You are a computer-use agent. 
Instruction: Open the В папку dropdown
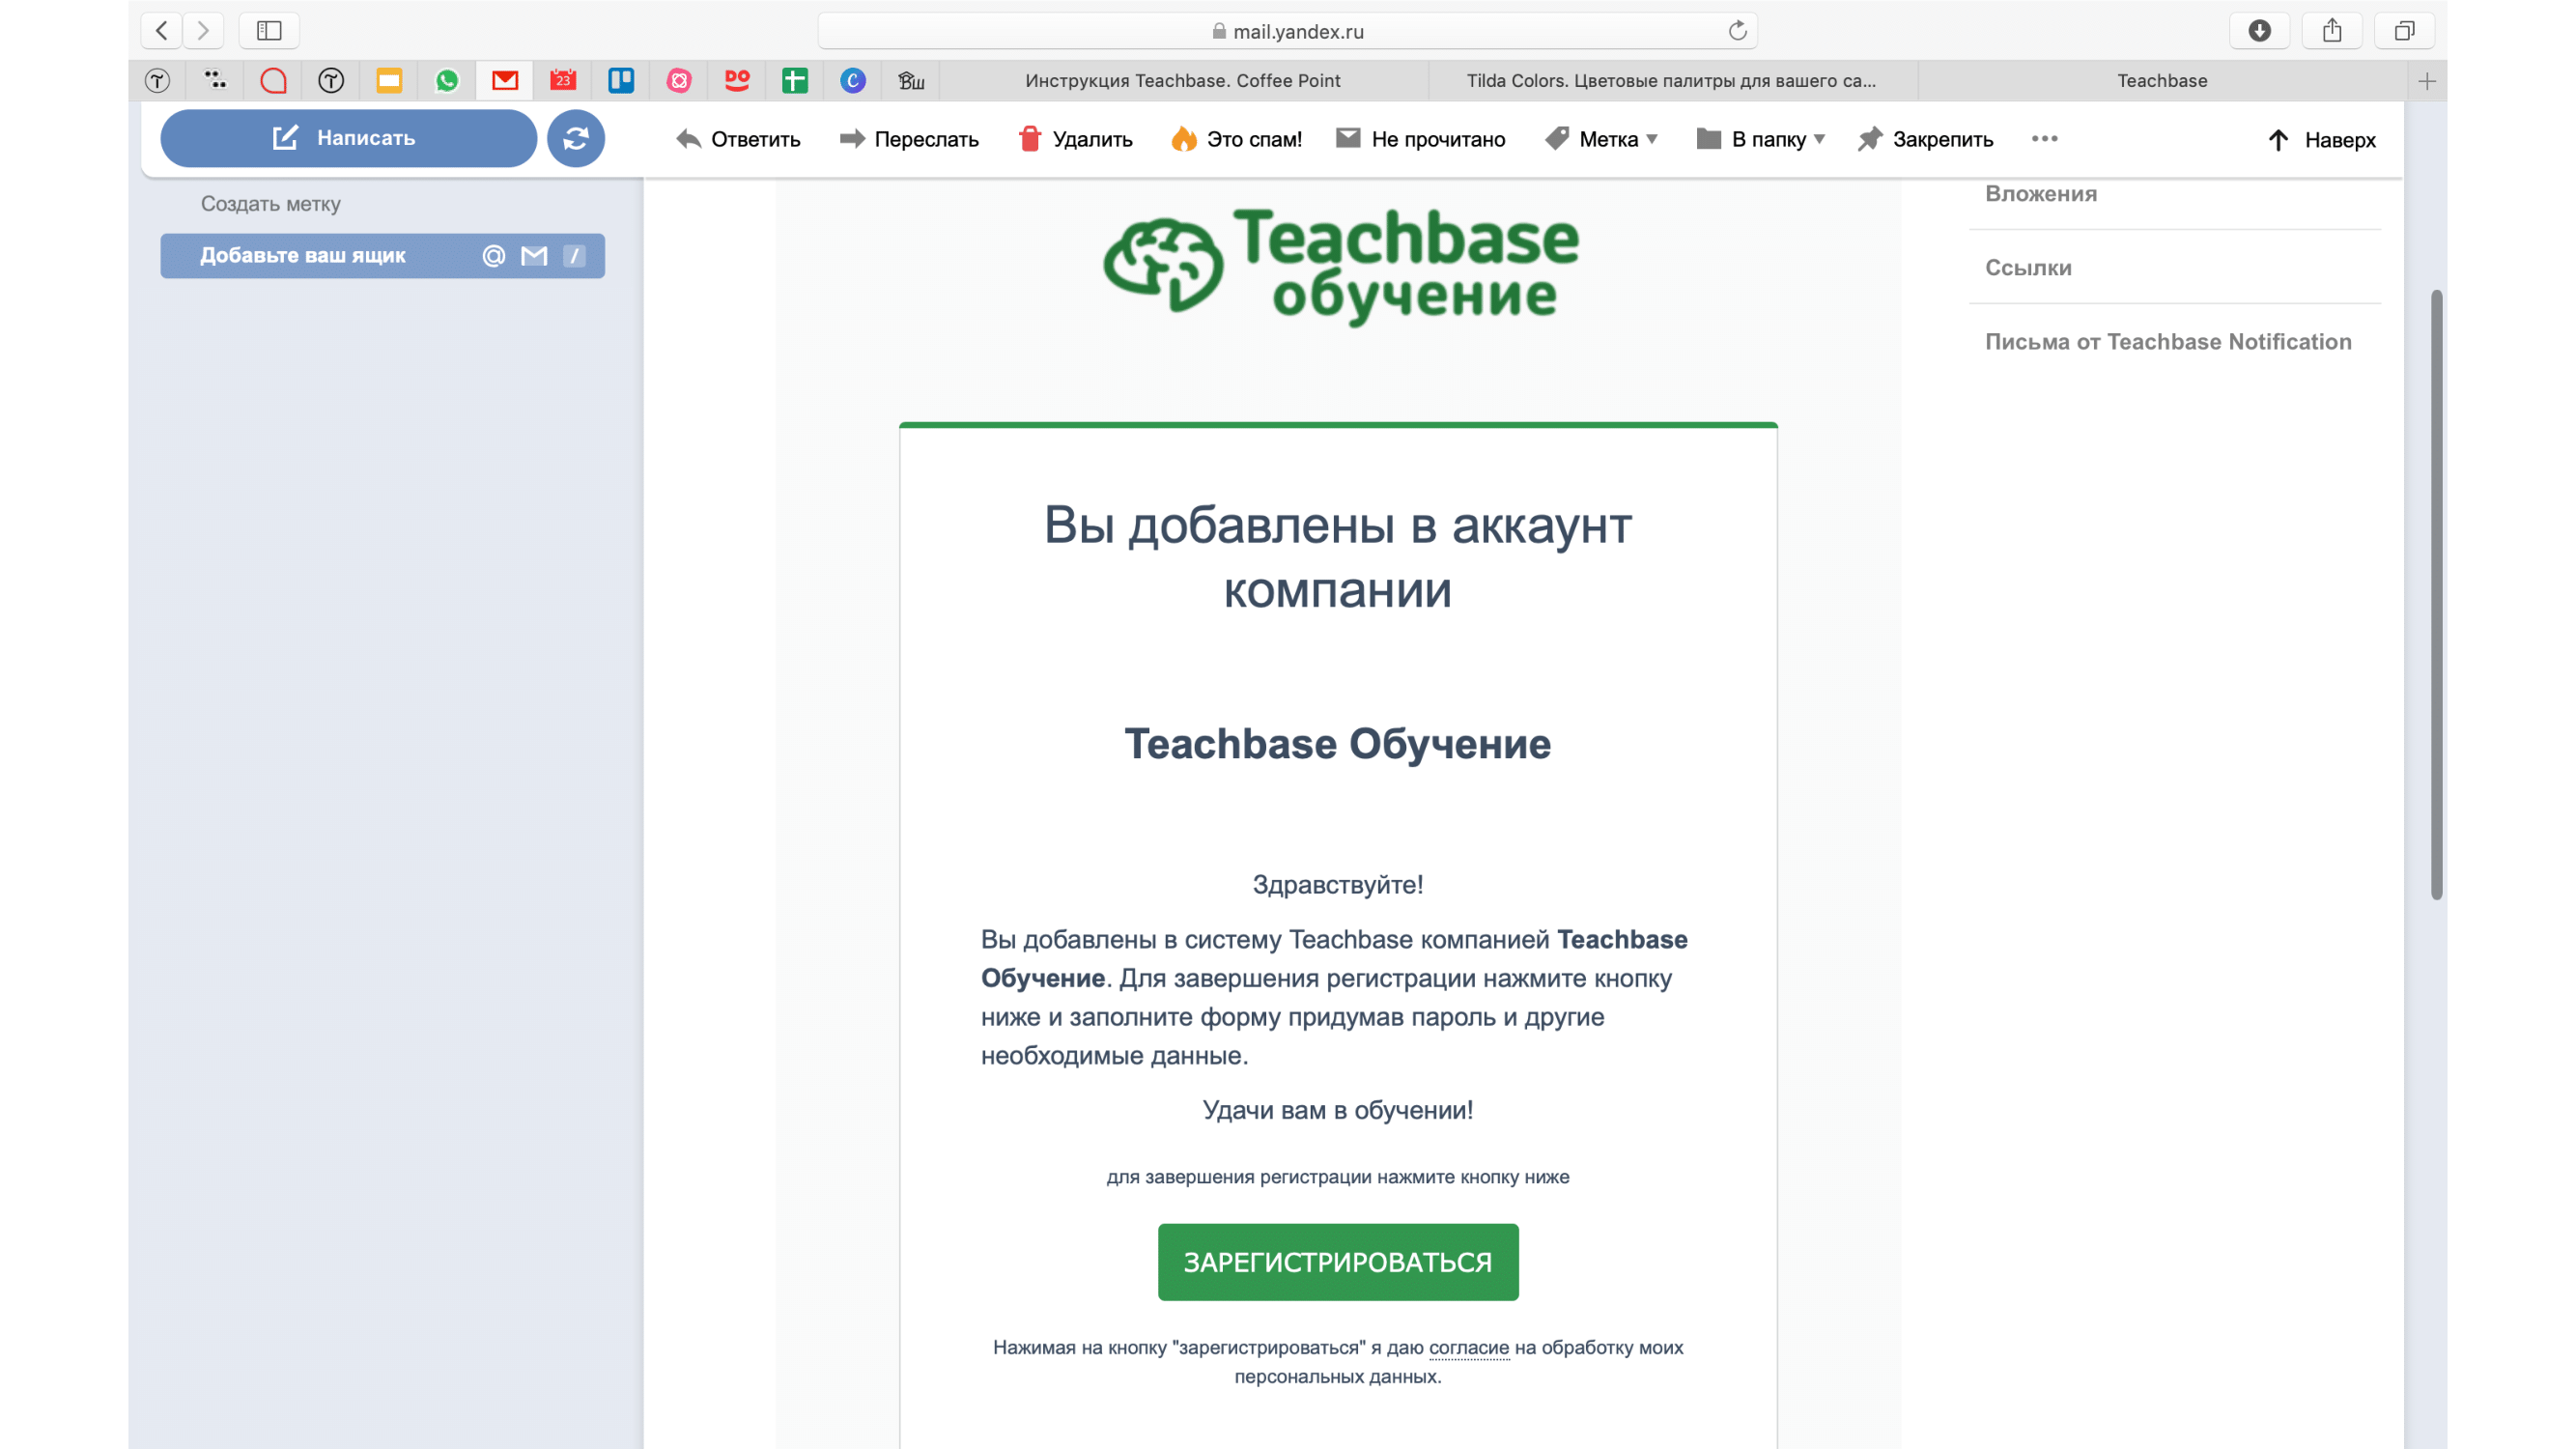tap(1761, 139)
